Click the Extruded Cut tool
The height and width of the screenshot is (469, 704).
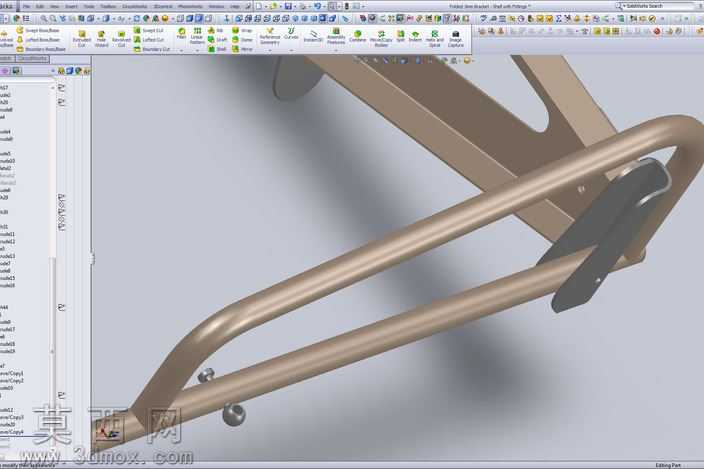(82, 39)
